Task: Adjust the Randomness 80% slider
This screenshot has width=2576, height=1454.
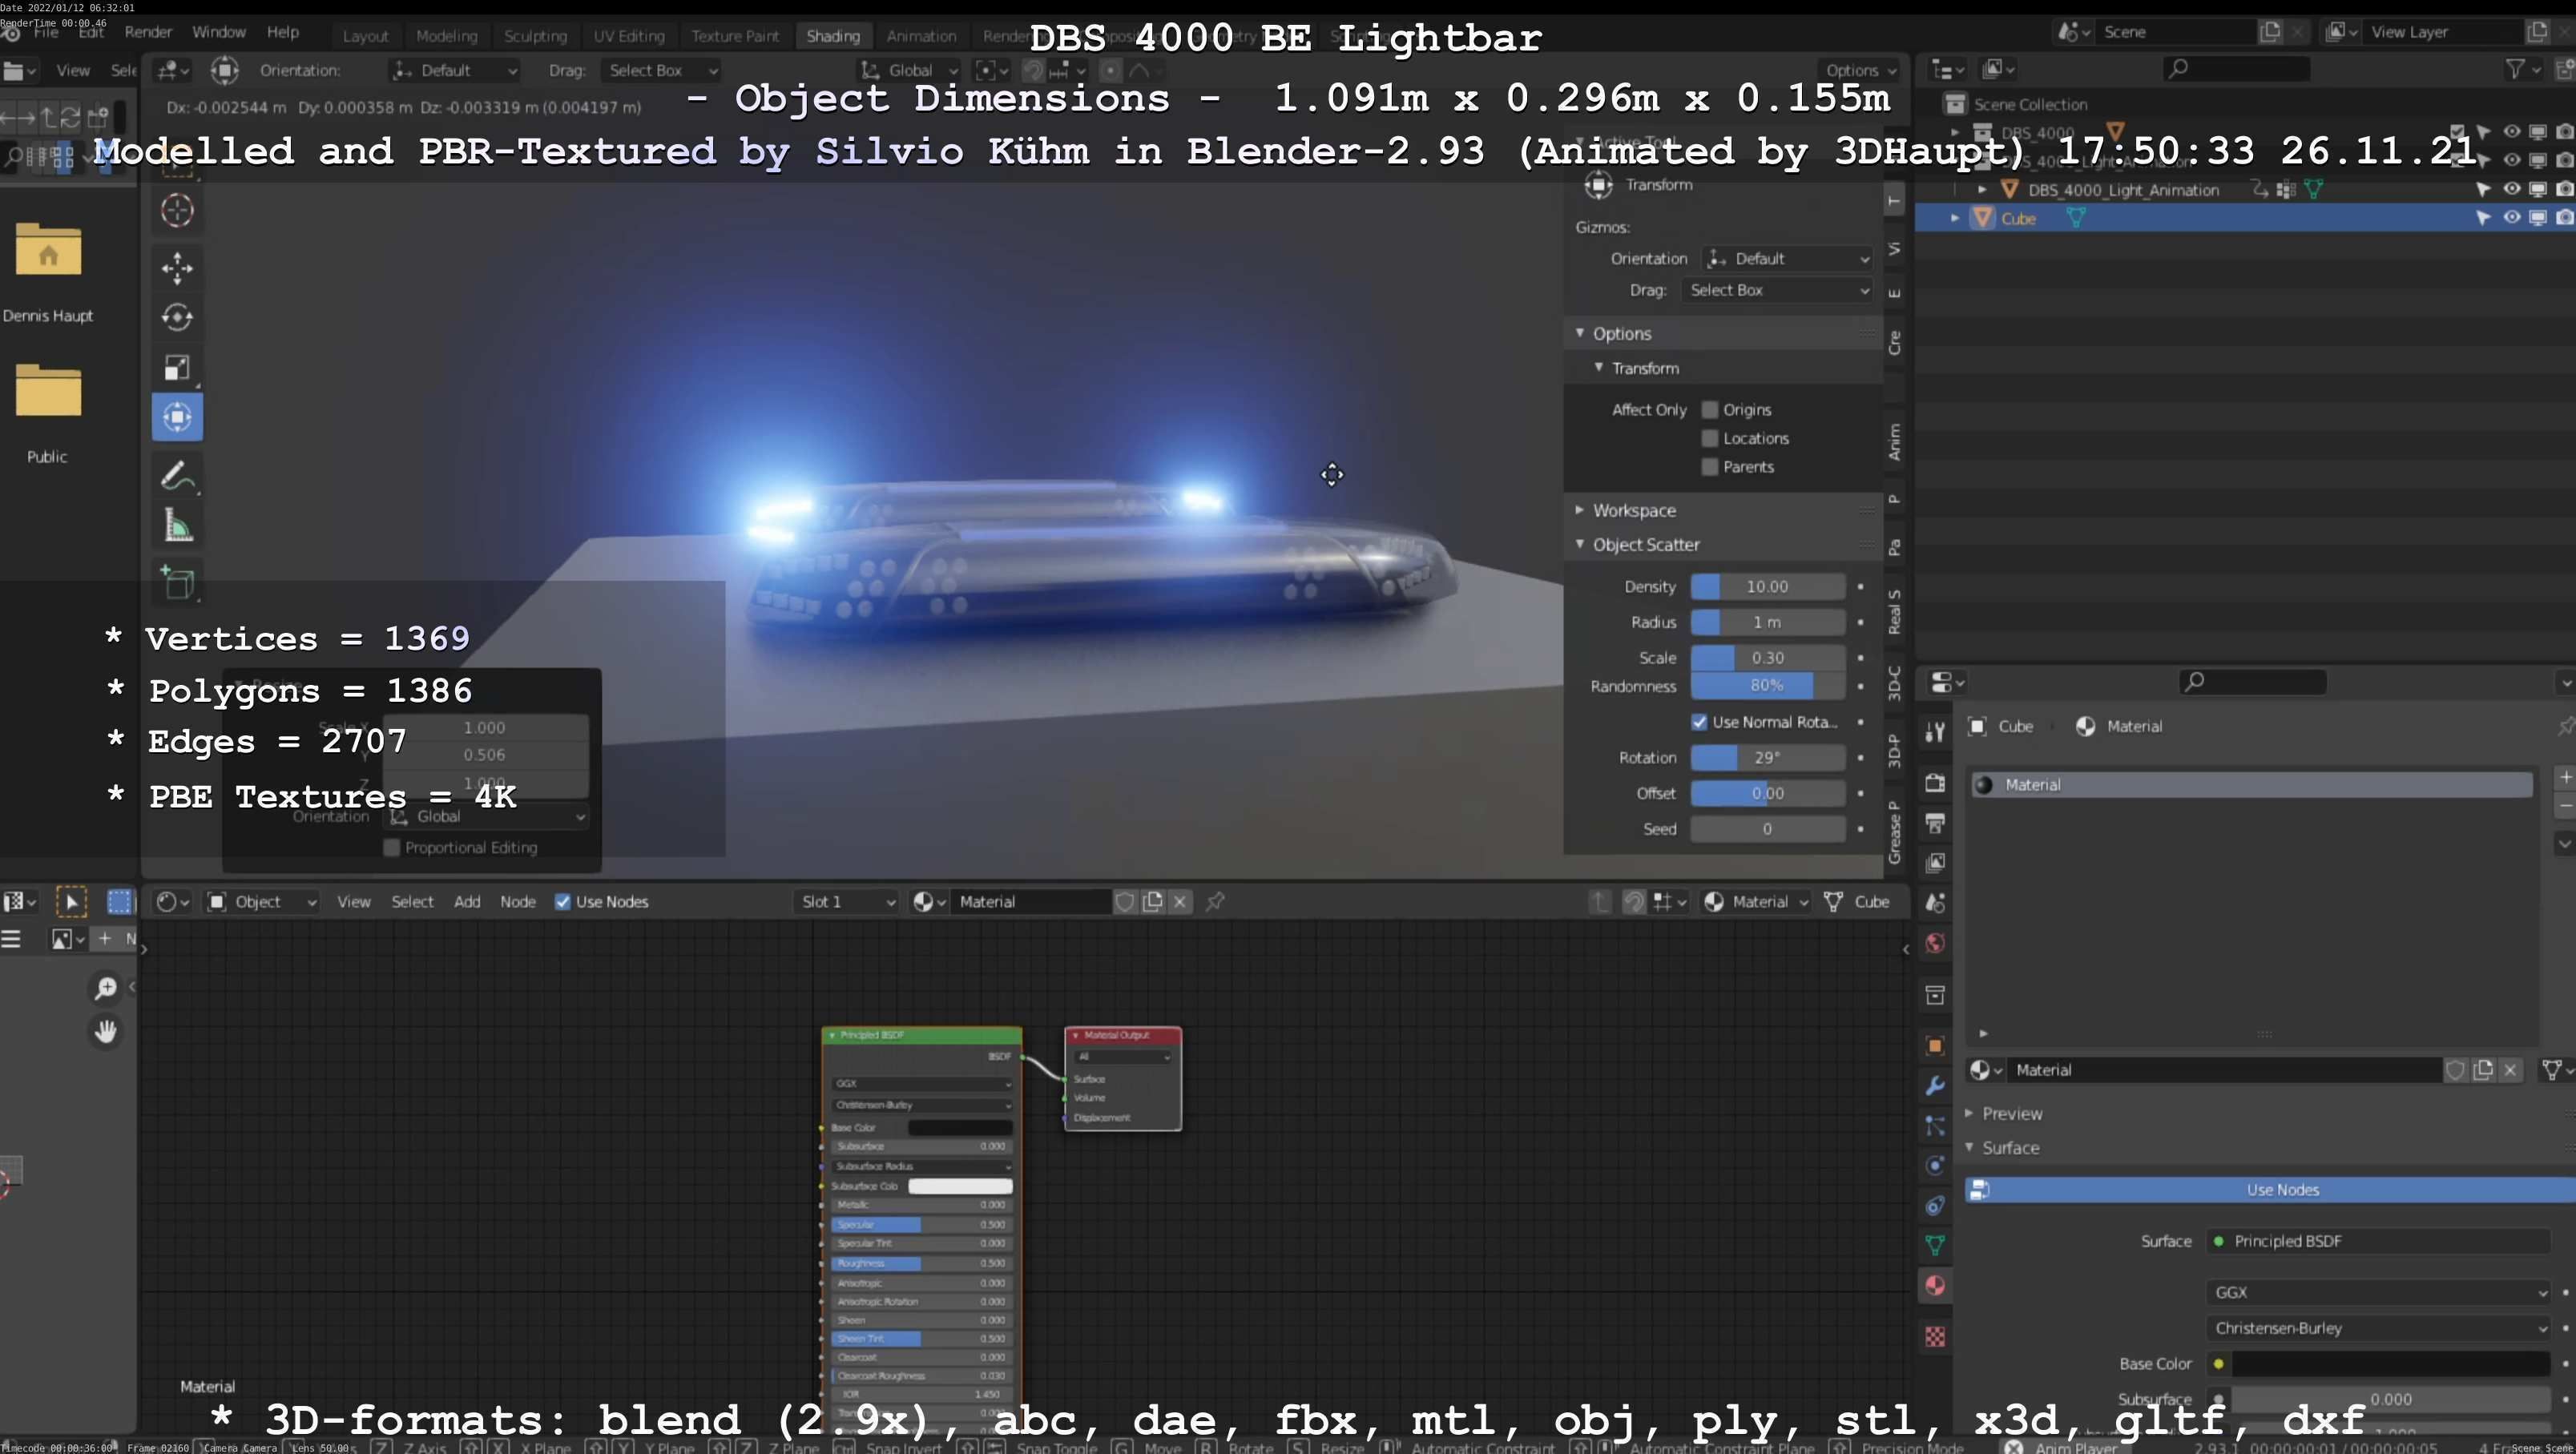Action: pos(1767,686)
